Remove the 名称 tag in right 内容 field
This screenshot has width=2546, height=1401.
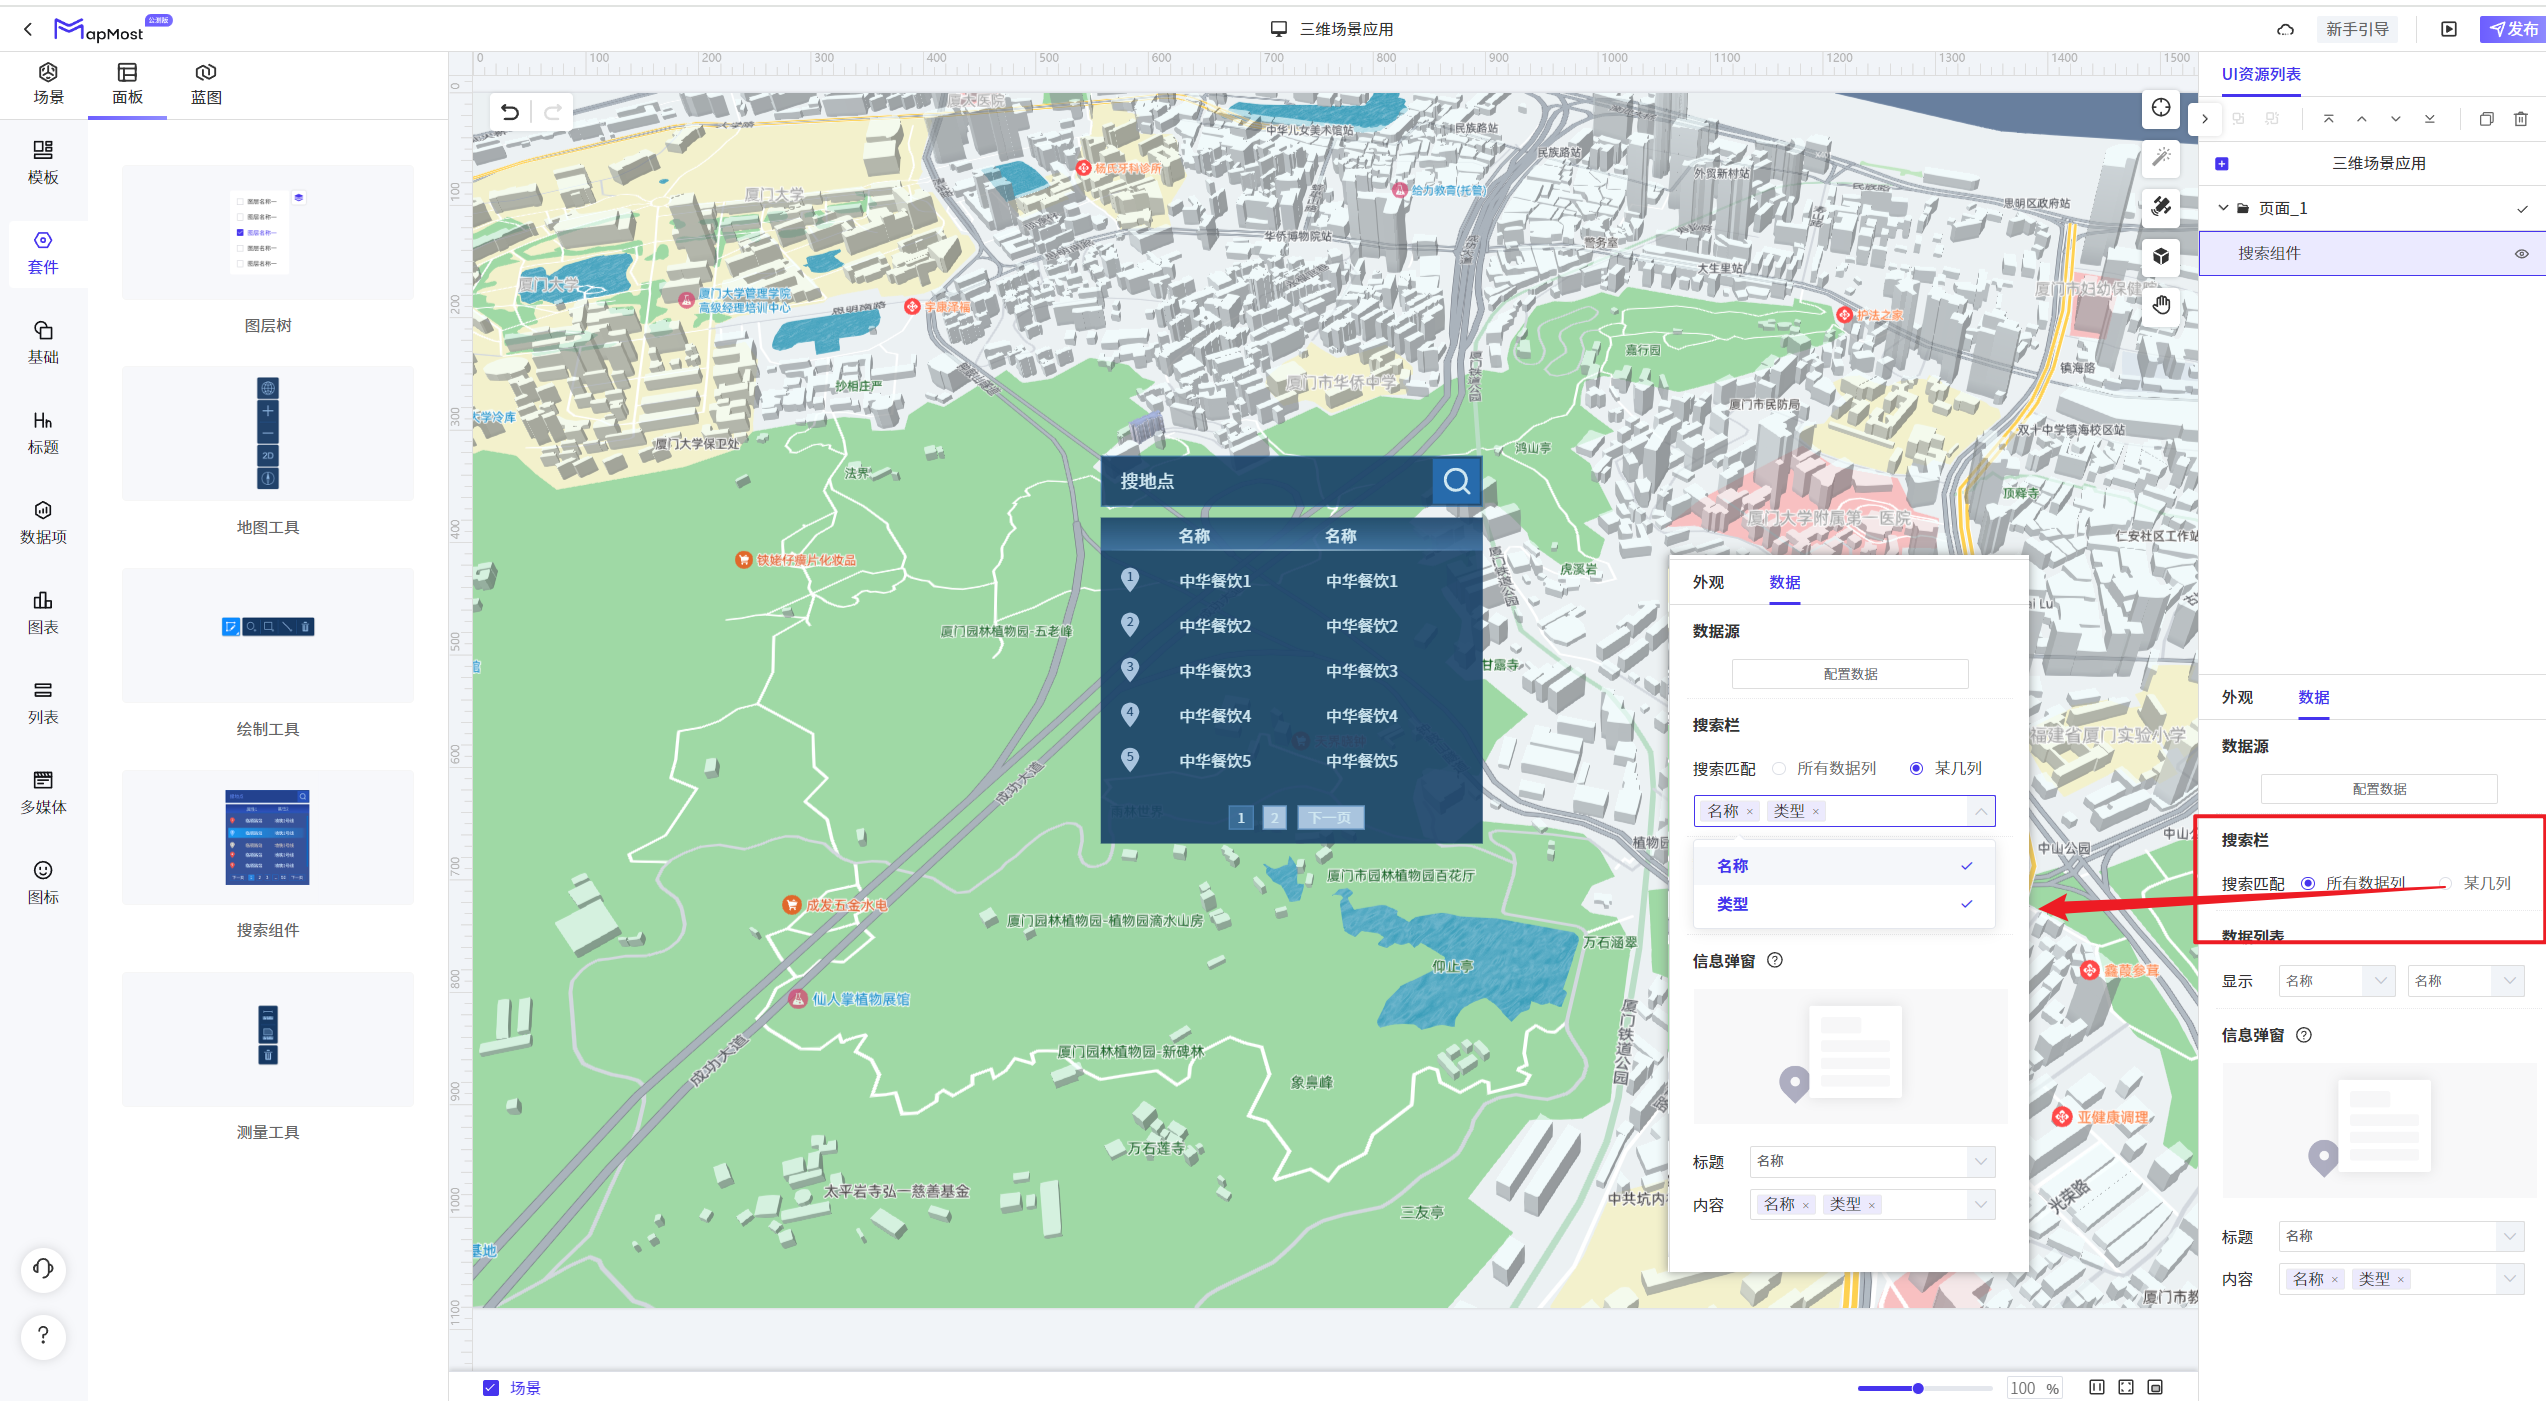coord(2334,1280)
